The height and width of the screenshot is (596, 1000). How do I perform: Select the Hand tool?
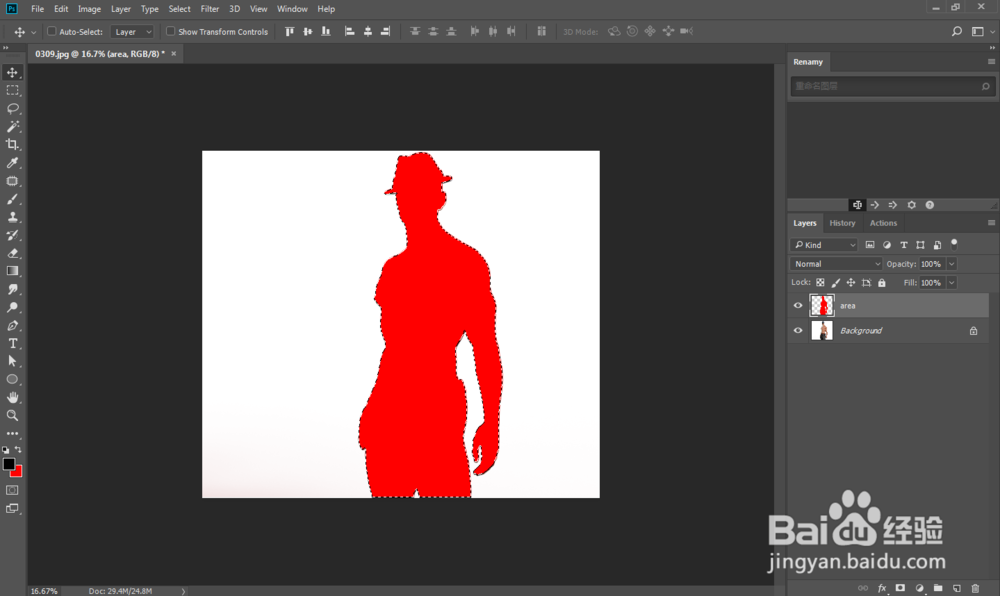[x=13, y=397]
